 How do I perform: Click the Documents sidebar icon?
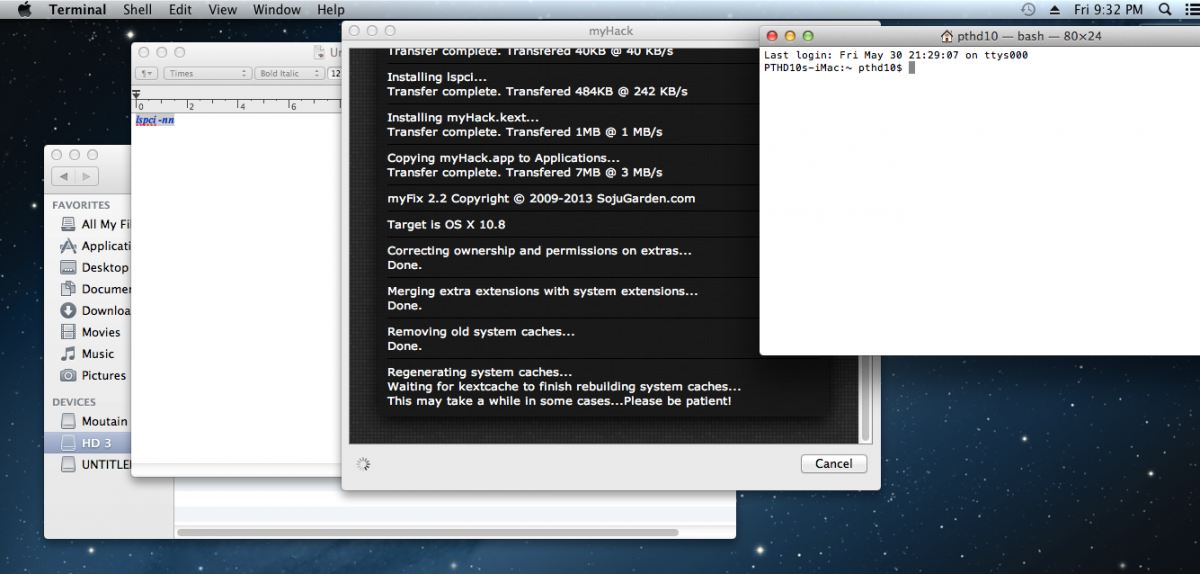pos(68,289)
